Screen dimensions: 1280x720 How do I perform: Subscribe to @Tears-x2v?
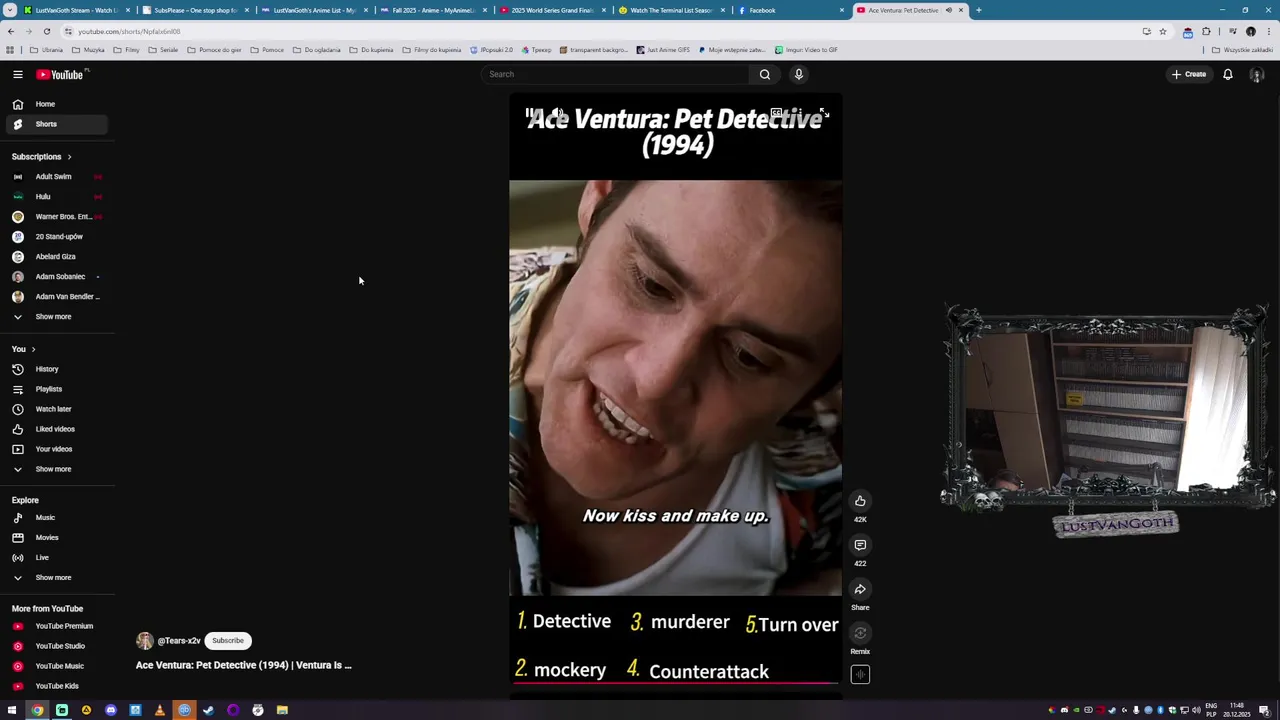[228, 641]
